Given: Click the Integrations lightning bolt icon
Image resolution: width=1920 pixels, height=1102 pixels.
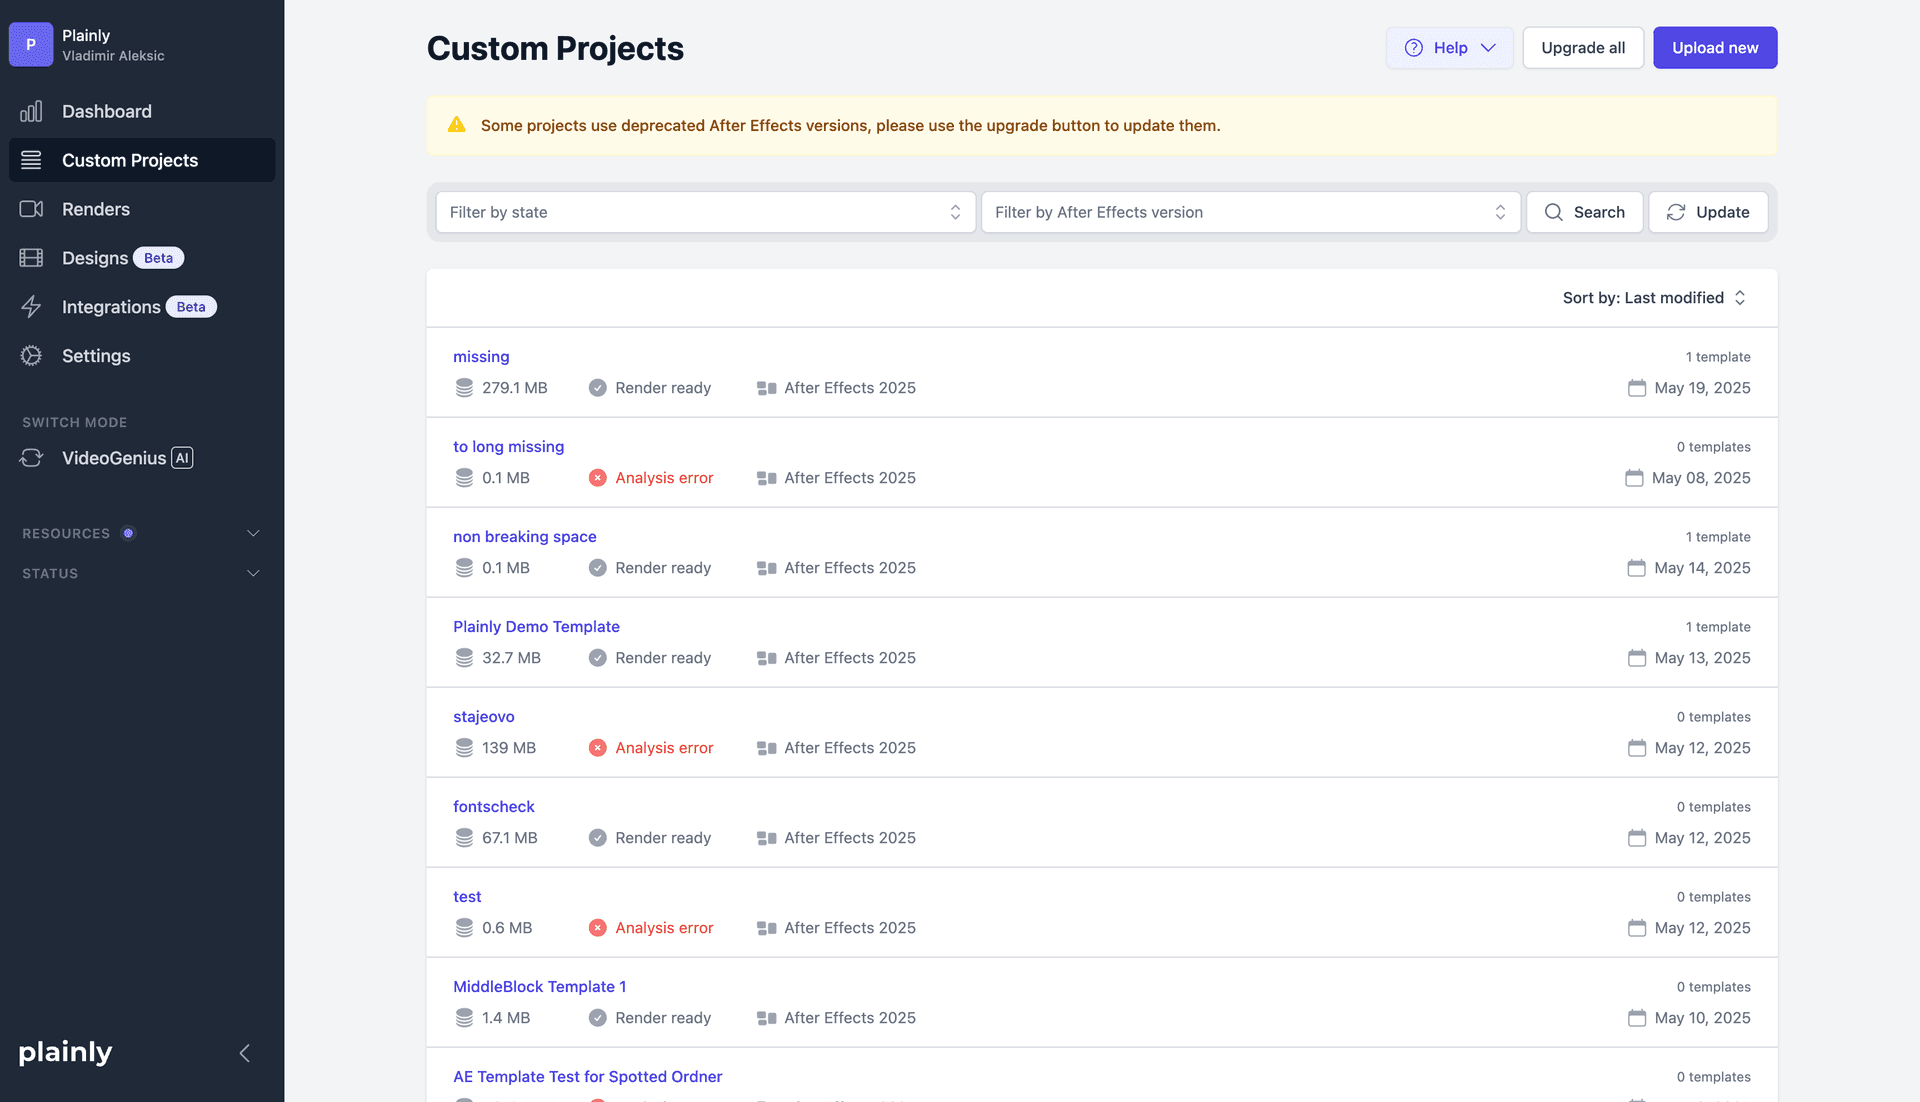Looking at the screenshot, I should coord(31,306).
